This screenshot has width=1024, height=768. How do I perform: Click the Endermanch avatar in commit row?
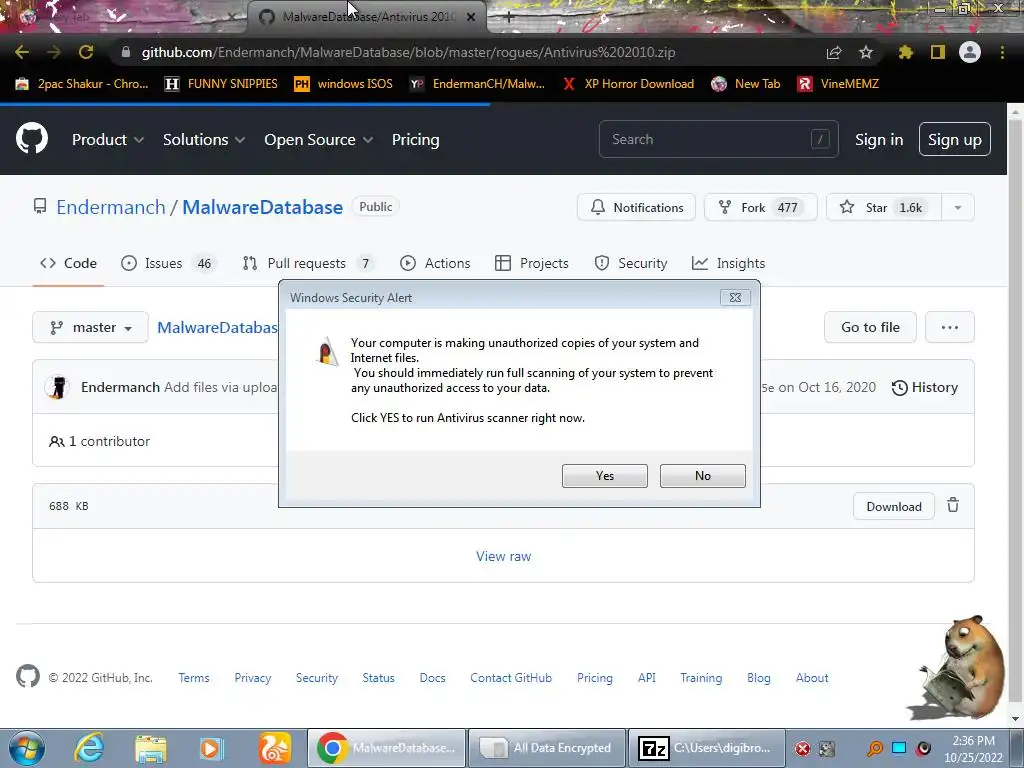click(57, 387)
